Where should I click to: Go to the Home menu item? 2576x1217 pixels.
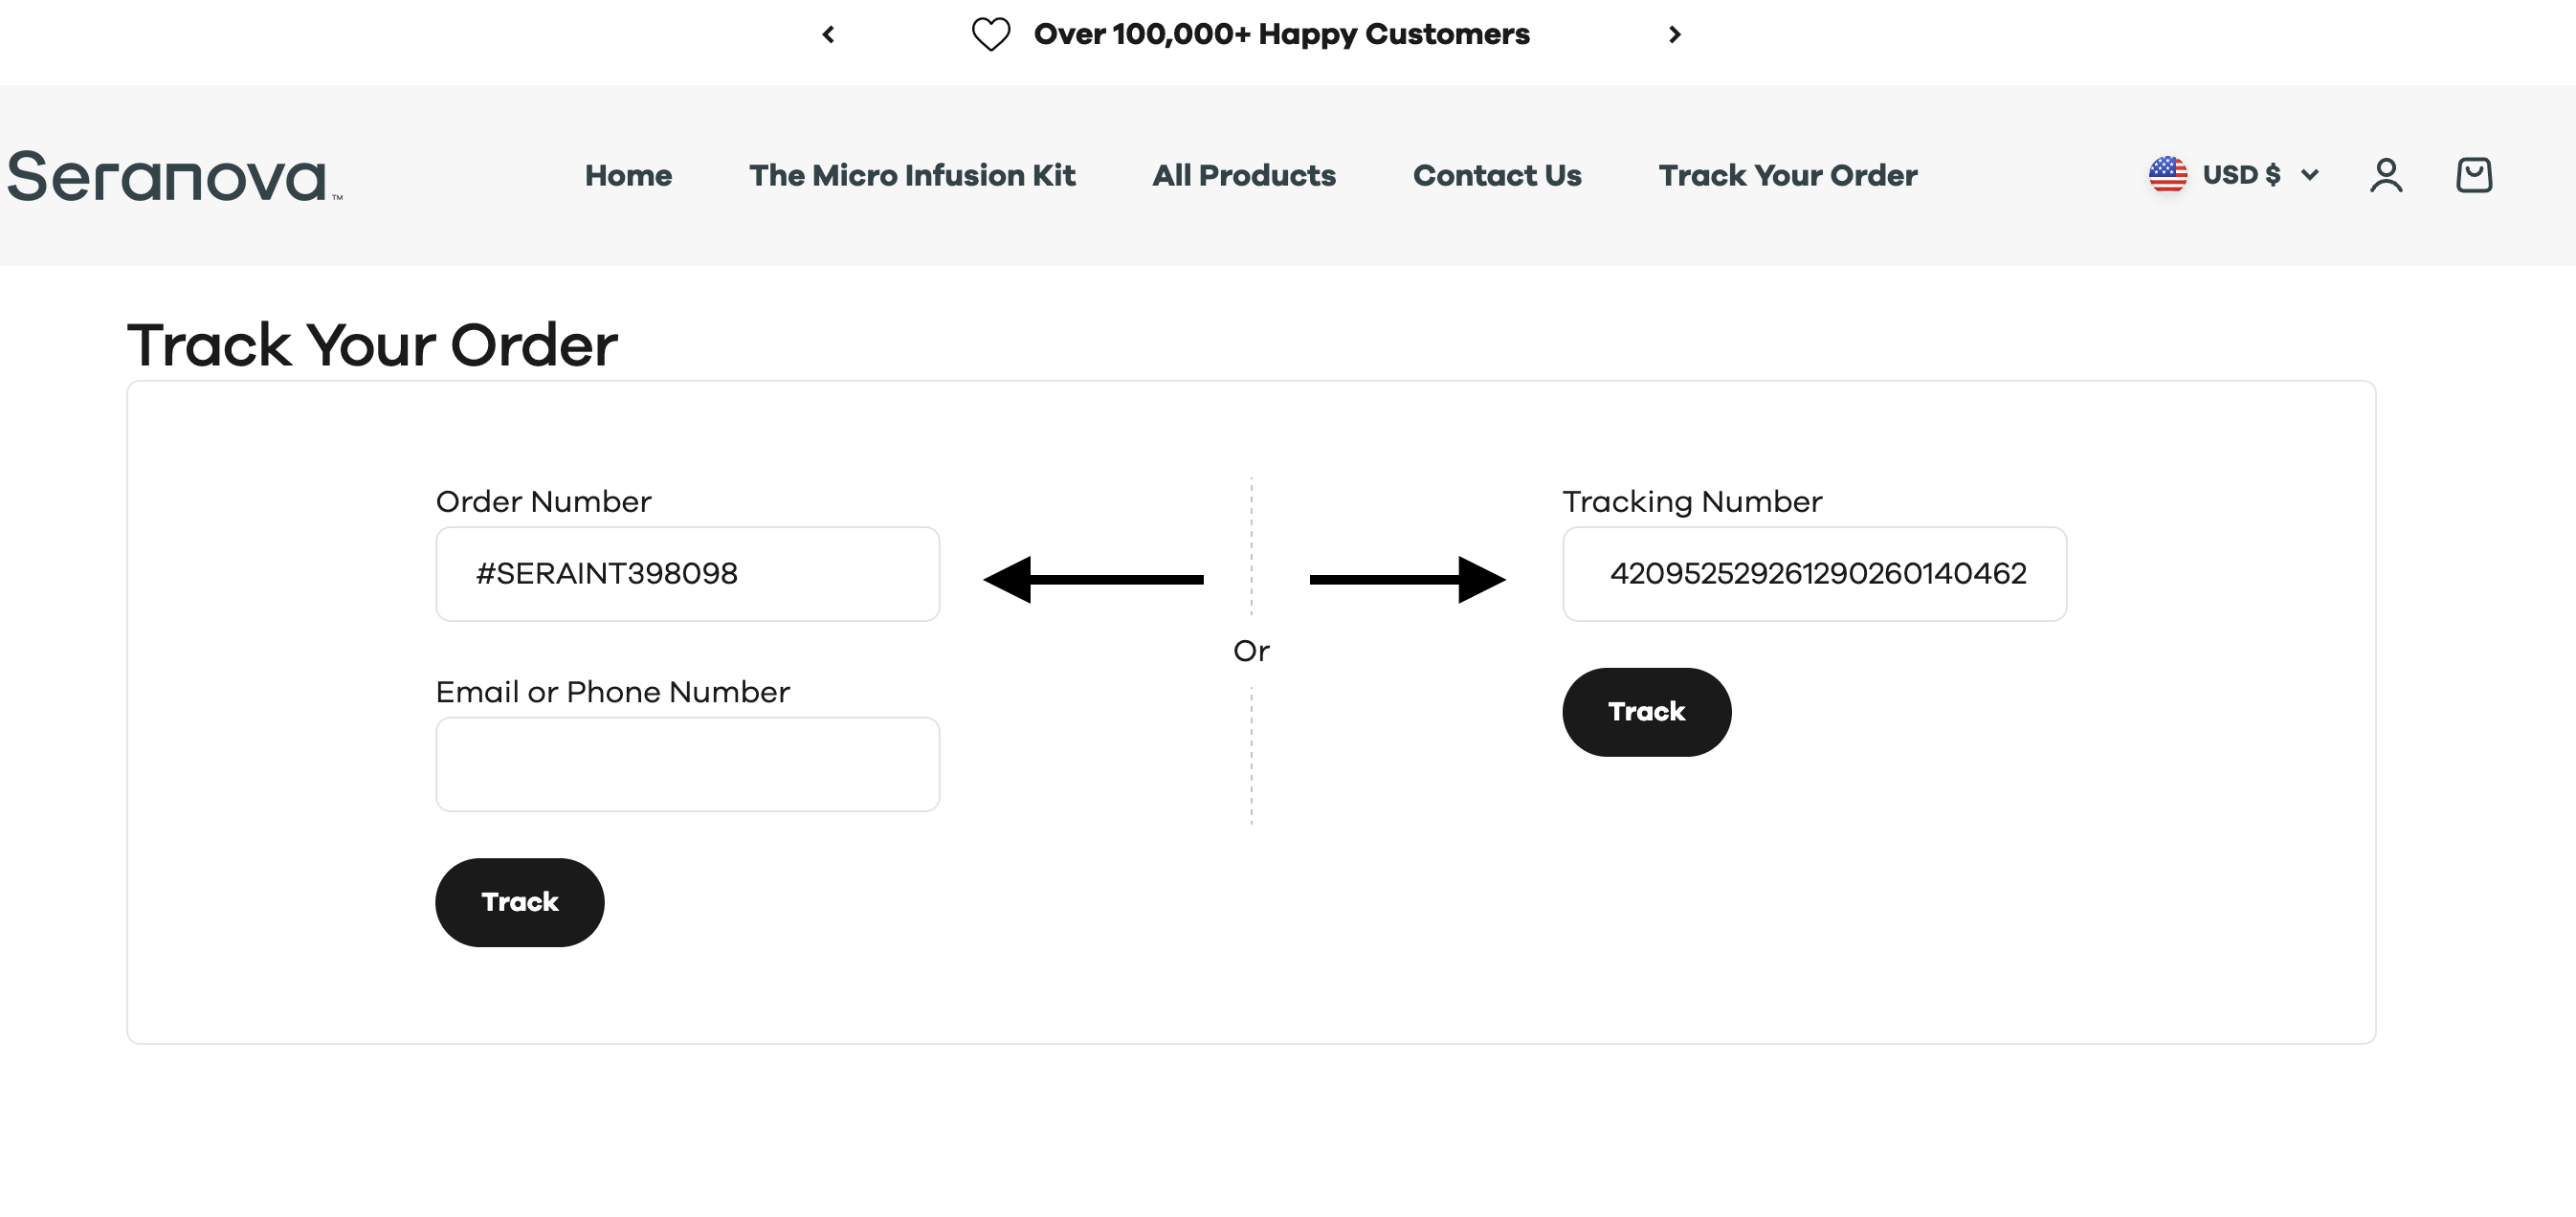click(628, 175)
